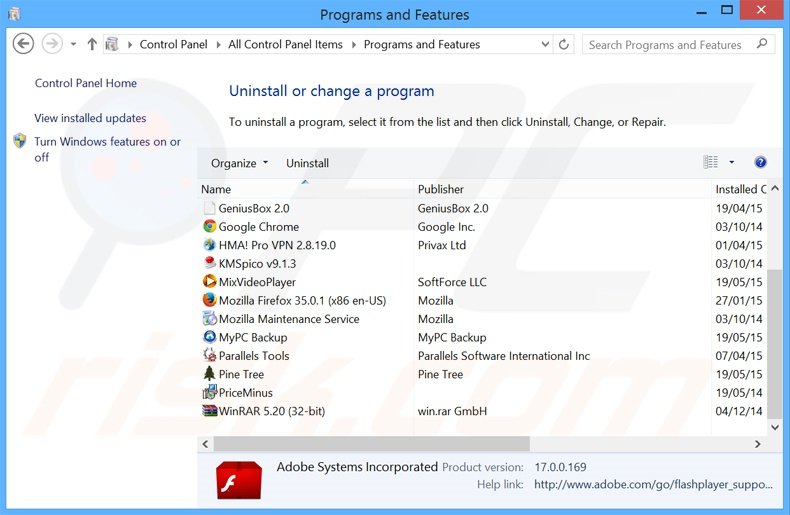This screenshot has height=515, width=790.
Task: Select WinRAR books icon
Action: click(x=210, y=411)
